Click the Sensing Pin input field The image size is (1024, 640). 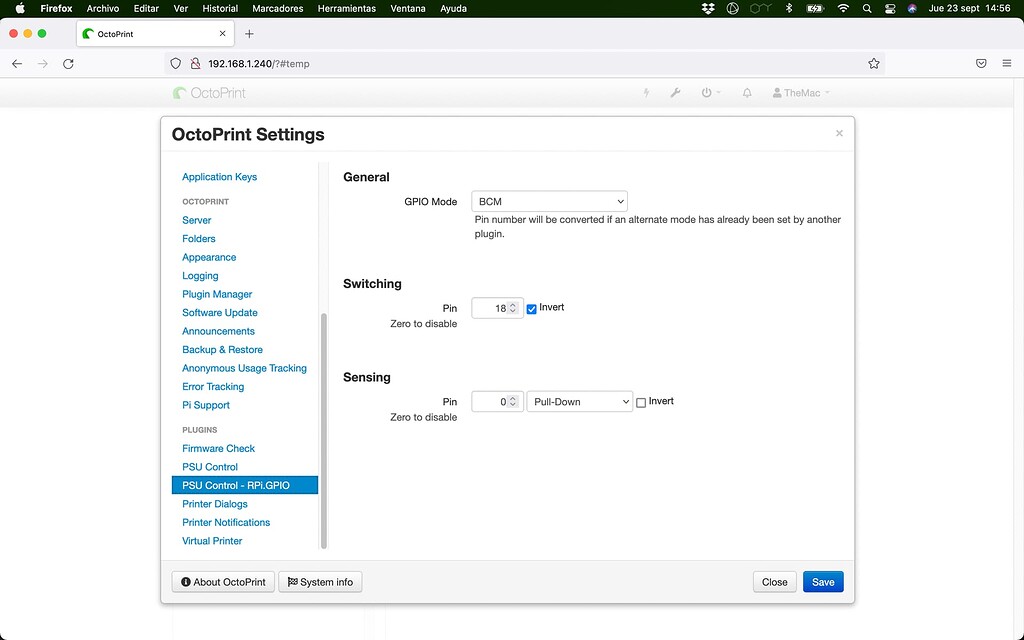tap(493, 401)
